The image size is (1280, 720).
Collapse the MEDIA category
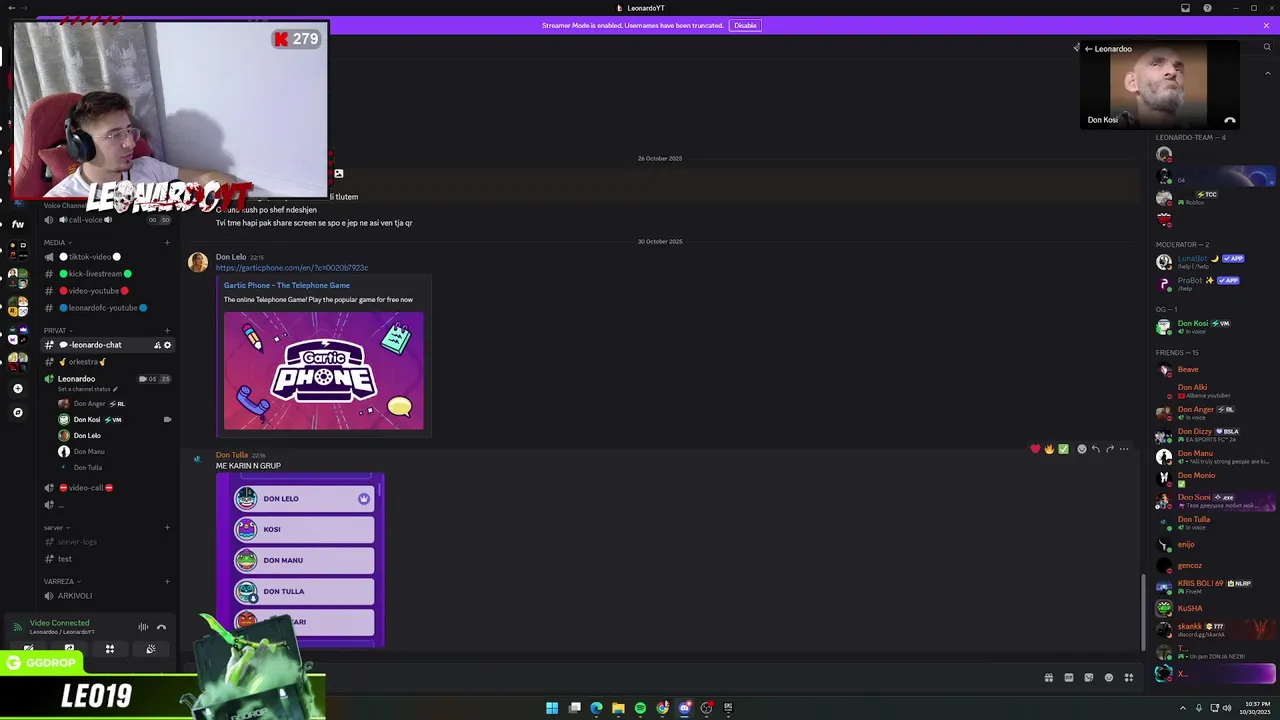[x=58, y=242]
